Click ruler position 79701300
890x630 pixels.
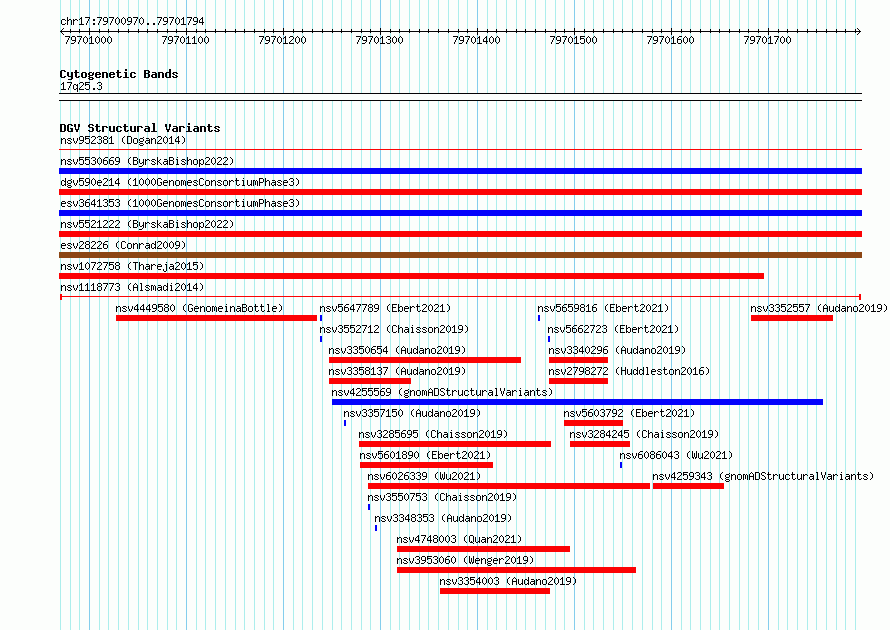(x=379, y=40)
